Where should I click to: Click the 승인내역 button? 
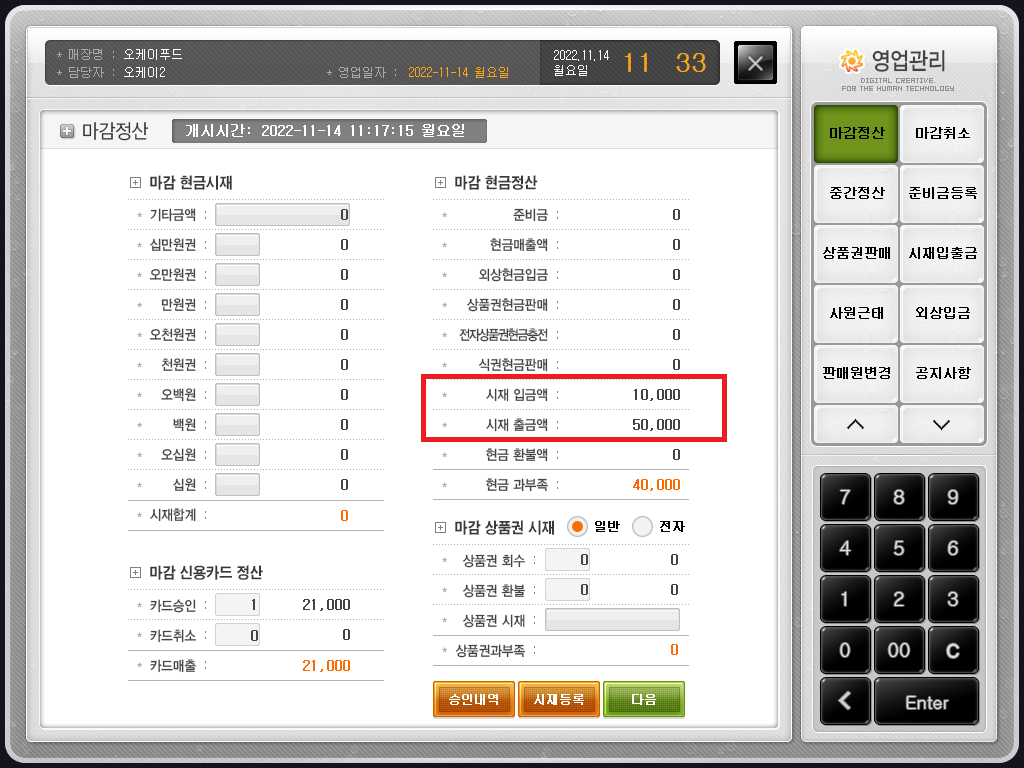tap(473, 699)
